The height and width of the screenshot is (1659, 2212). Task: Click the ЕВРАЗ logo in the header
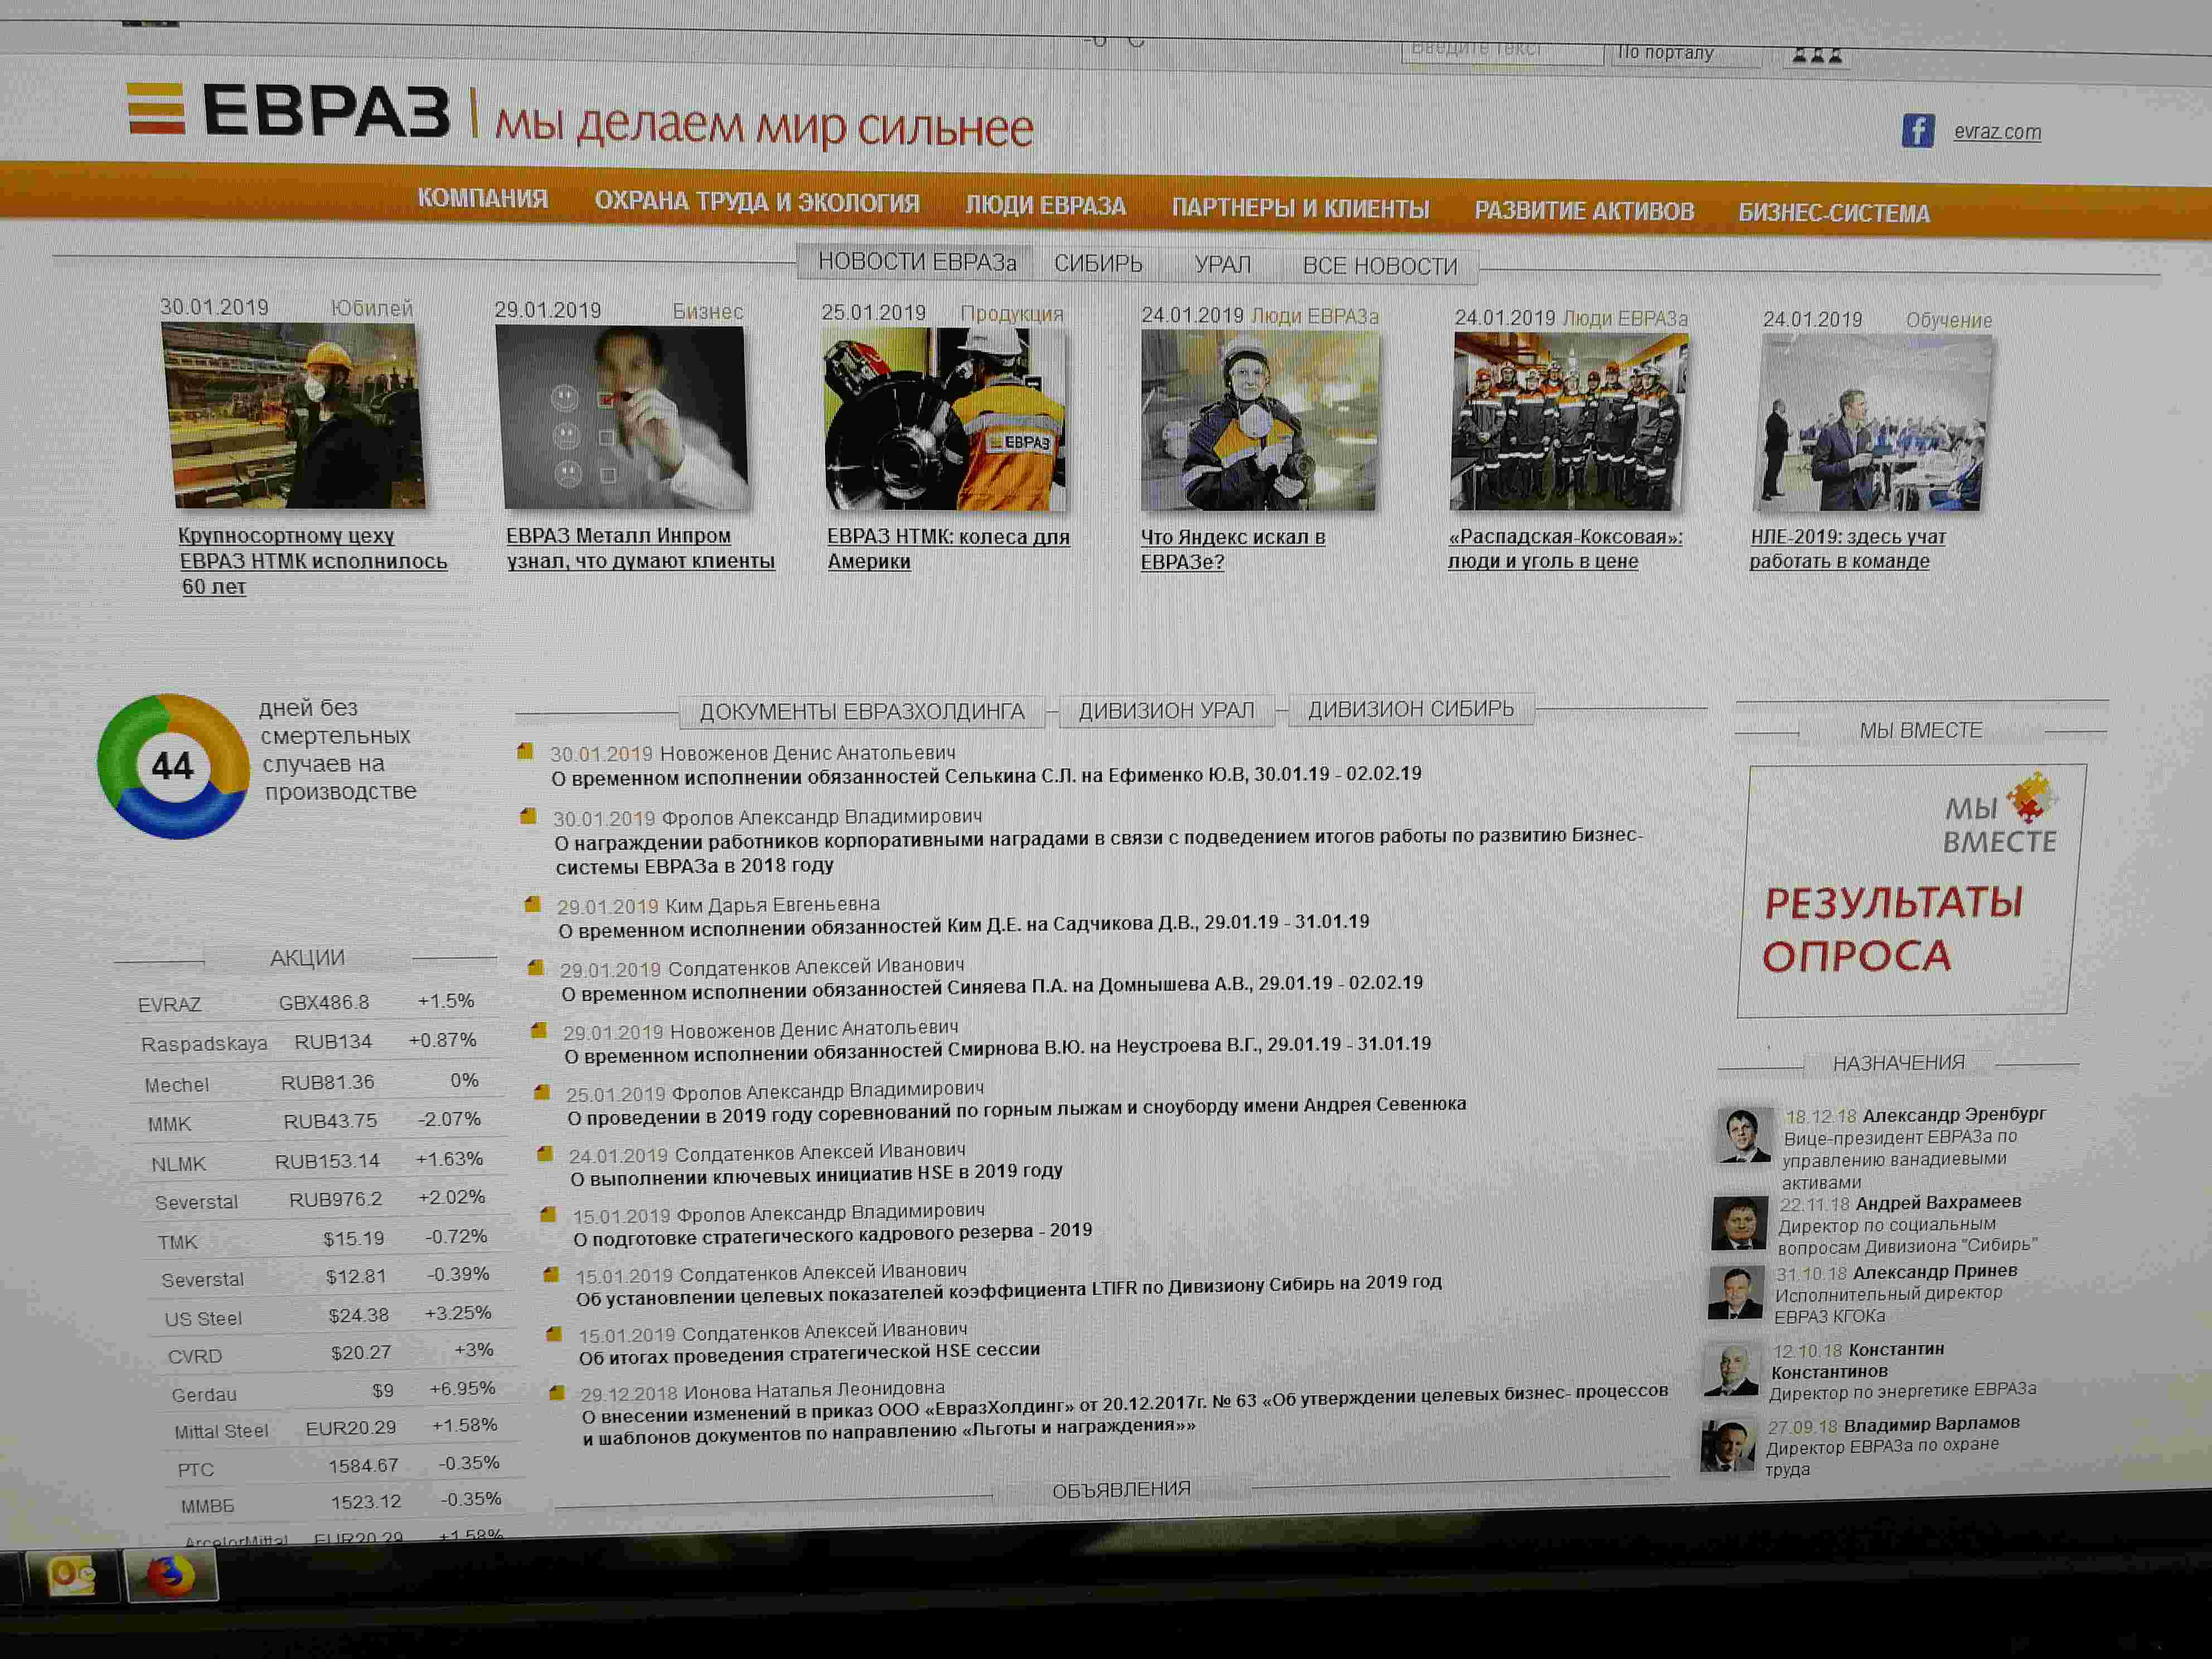click(x=289, y=110)
